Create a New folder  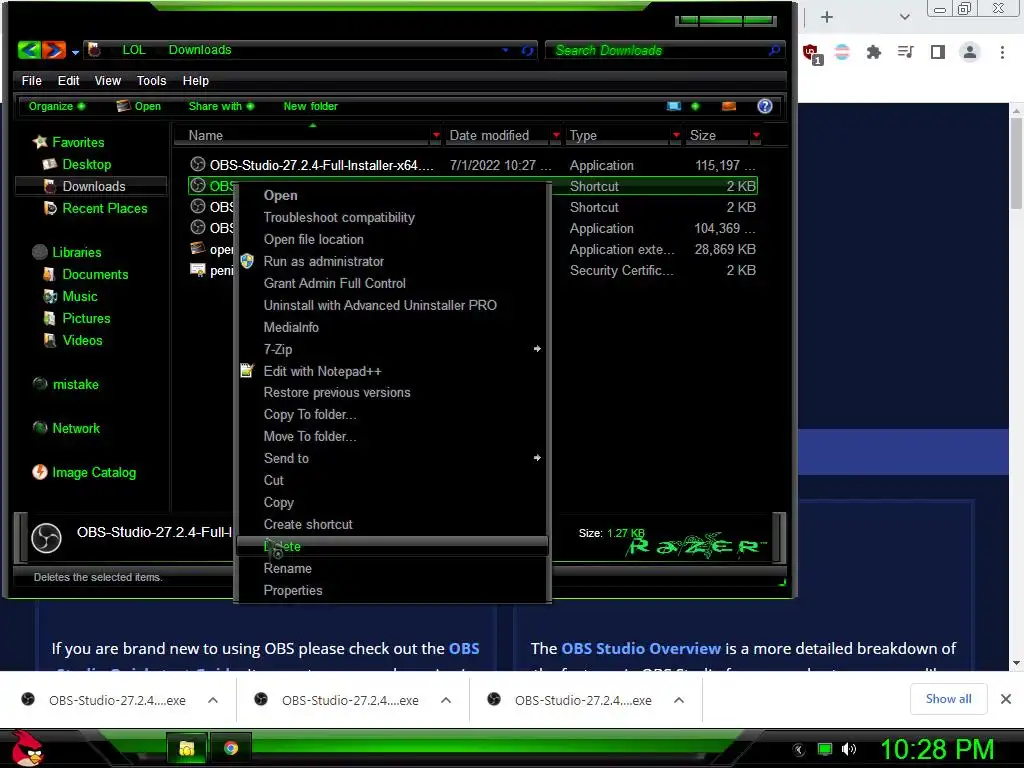pyautogui.click(x=310, y=106)
